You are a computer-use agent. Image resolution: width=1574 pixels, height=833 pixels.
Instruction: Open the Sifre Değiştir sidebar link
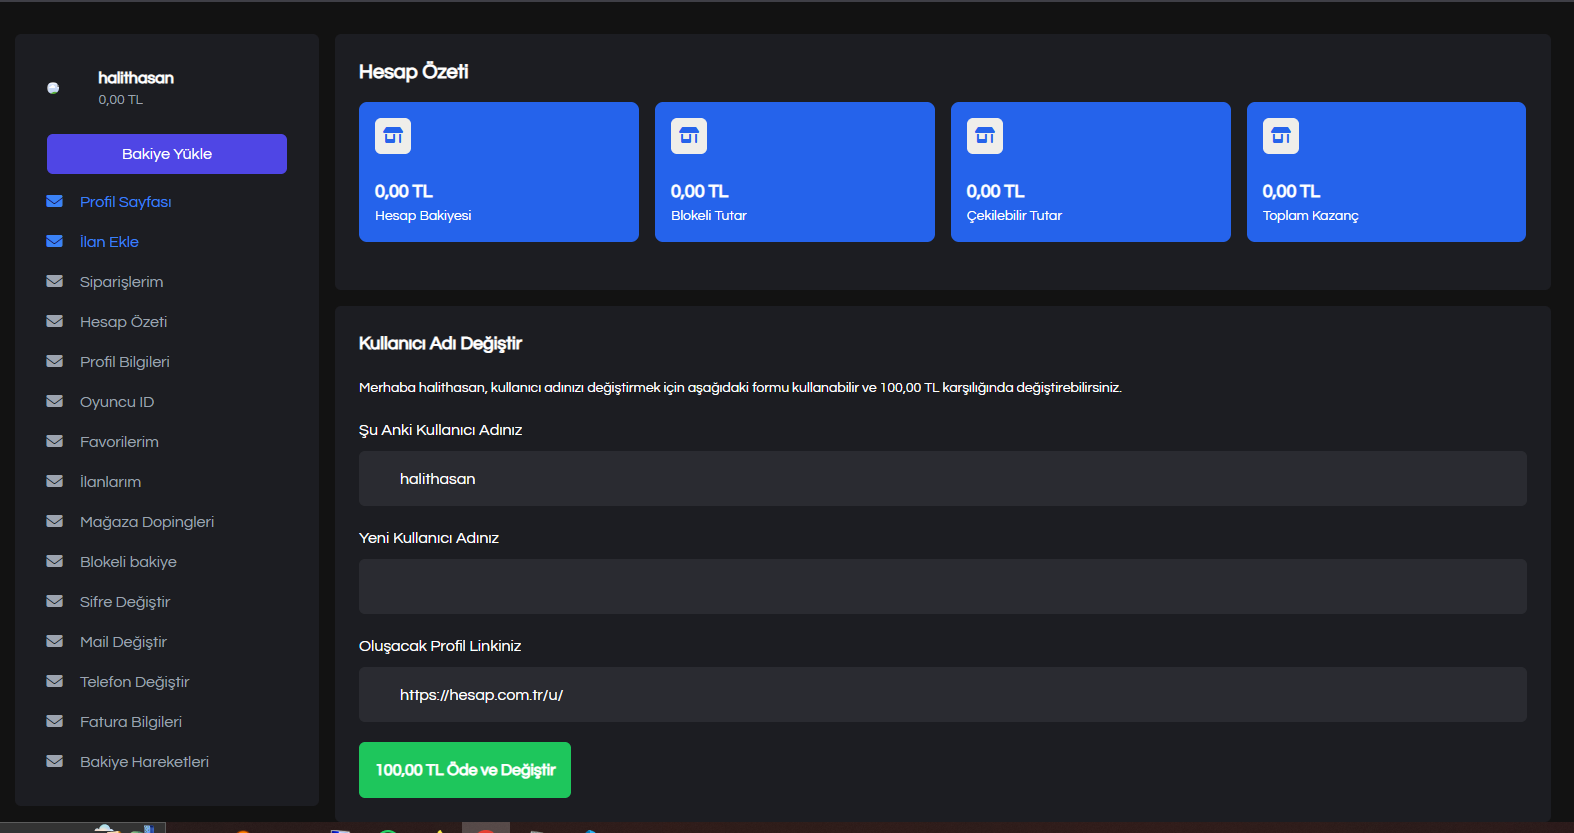pyautogui.click(x=125, y=602)
